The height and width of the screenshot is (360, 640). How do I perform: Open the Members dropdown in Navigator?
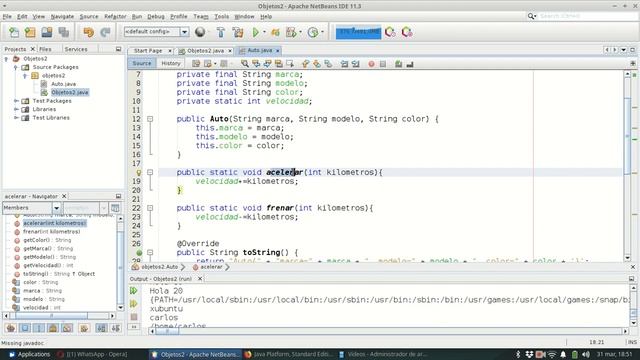(x=56, y=208)
